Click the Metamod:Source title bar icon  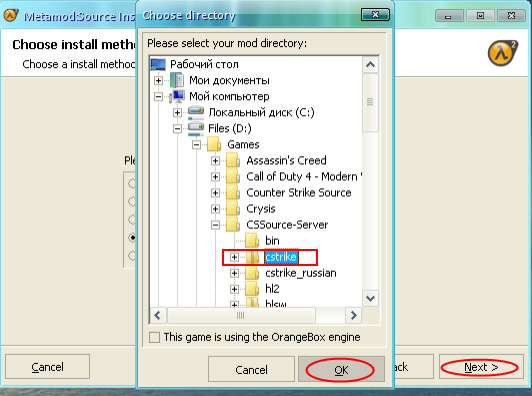click(x=11, y=15)
